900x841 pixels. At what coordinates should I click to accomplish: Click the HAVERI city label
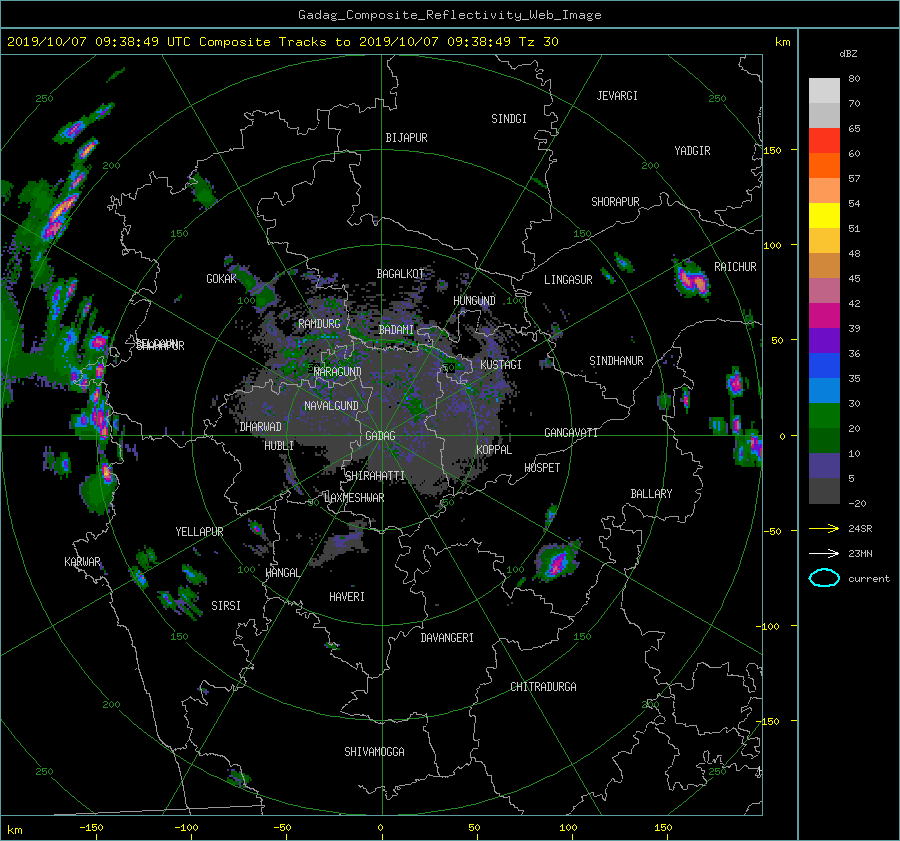347,597
